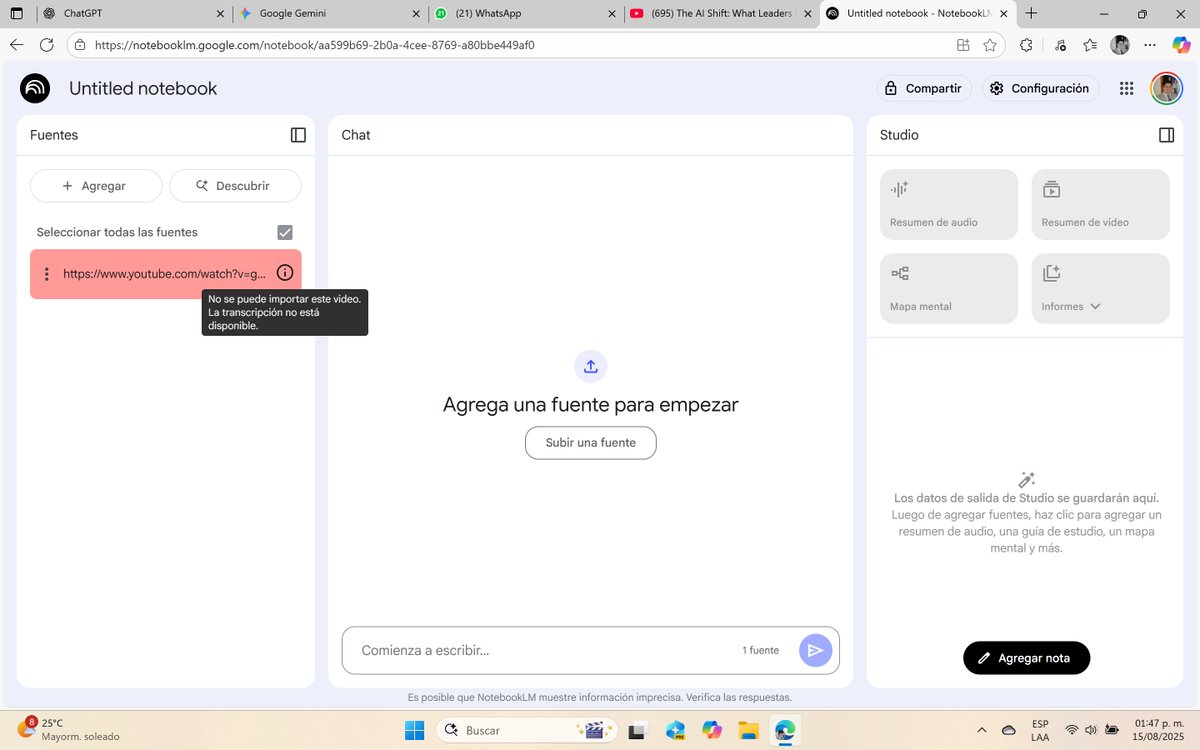Open the three-dot menu on the YouTube source
This screenshot has width=1200, height=750.
pos(46,272)
